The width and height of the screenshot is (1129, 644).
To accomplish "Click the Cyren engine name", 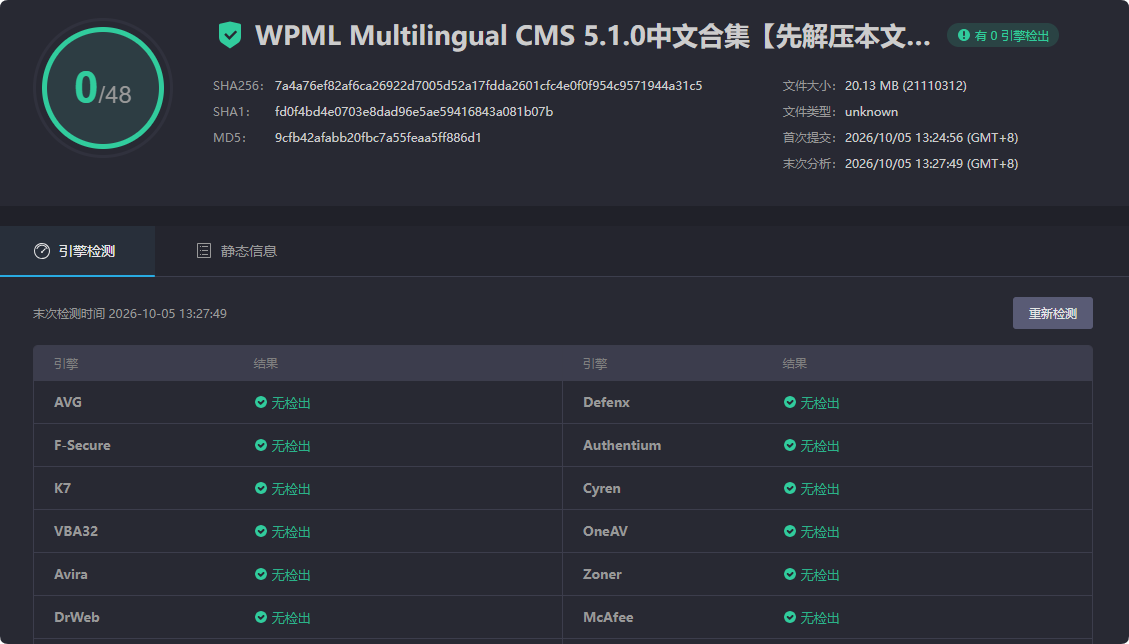I will (x=602, y=488).
